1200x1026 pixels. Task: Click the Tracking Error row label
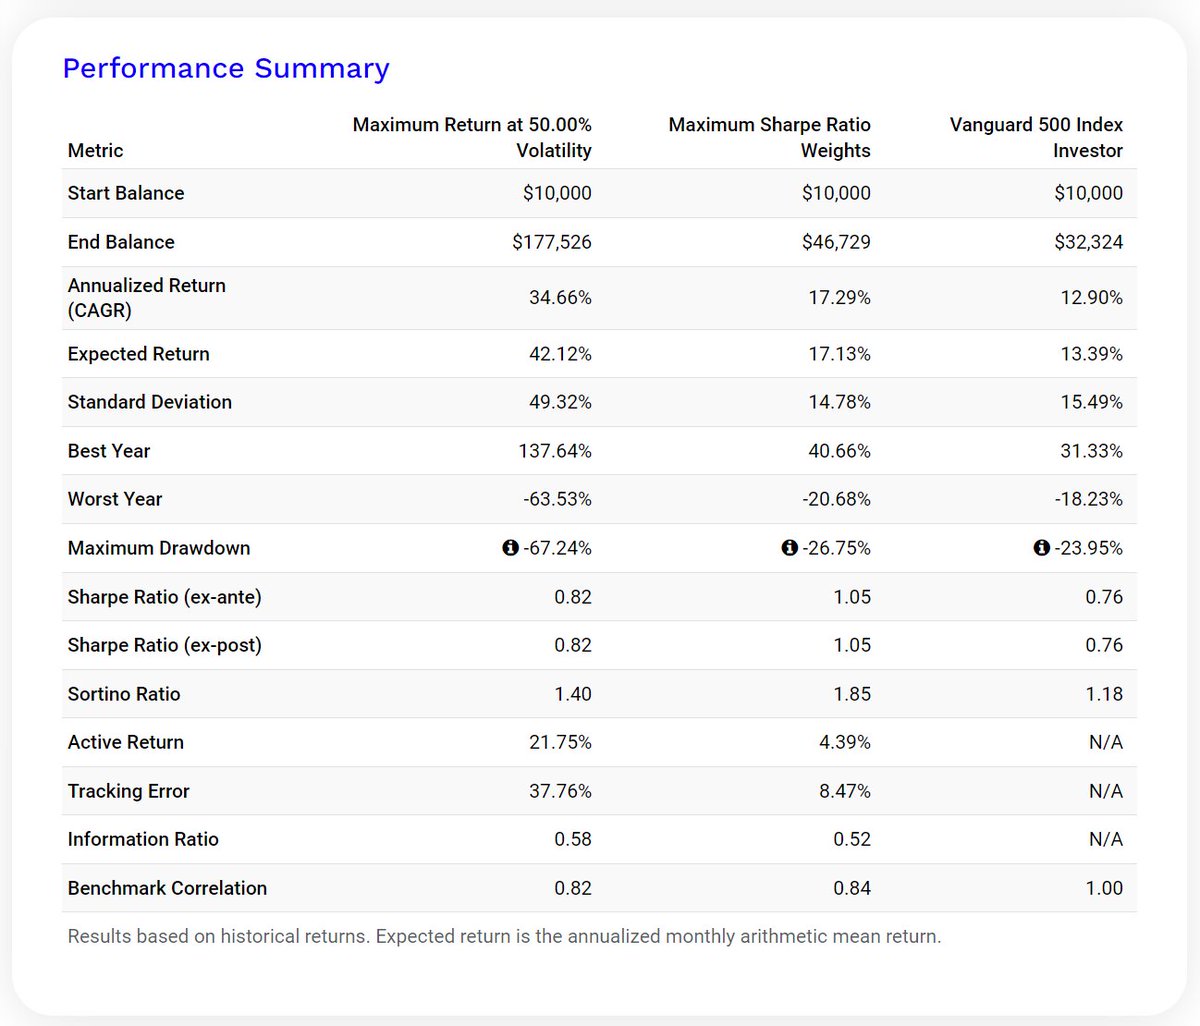[129, 791]
